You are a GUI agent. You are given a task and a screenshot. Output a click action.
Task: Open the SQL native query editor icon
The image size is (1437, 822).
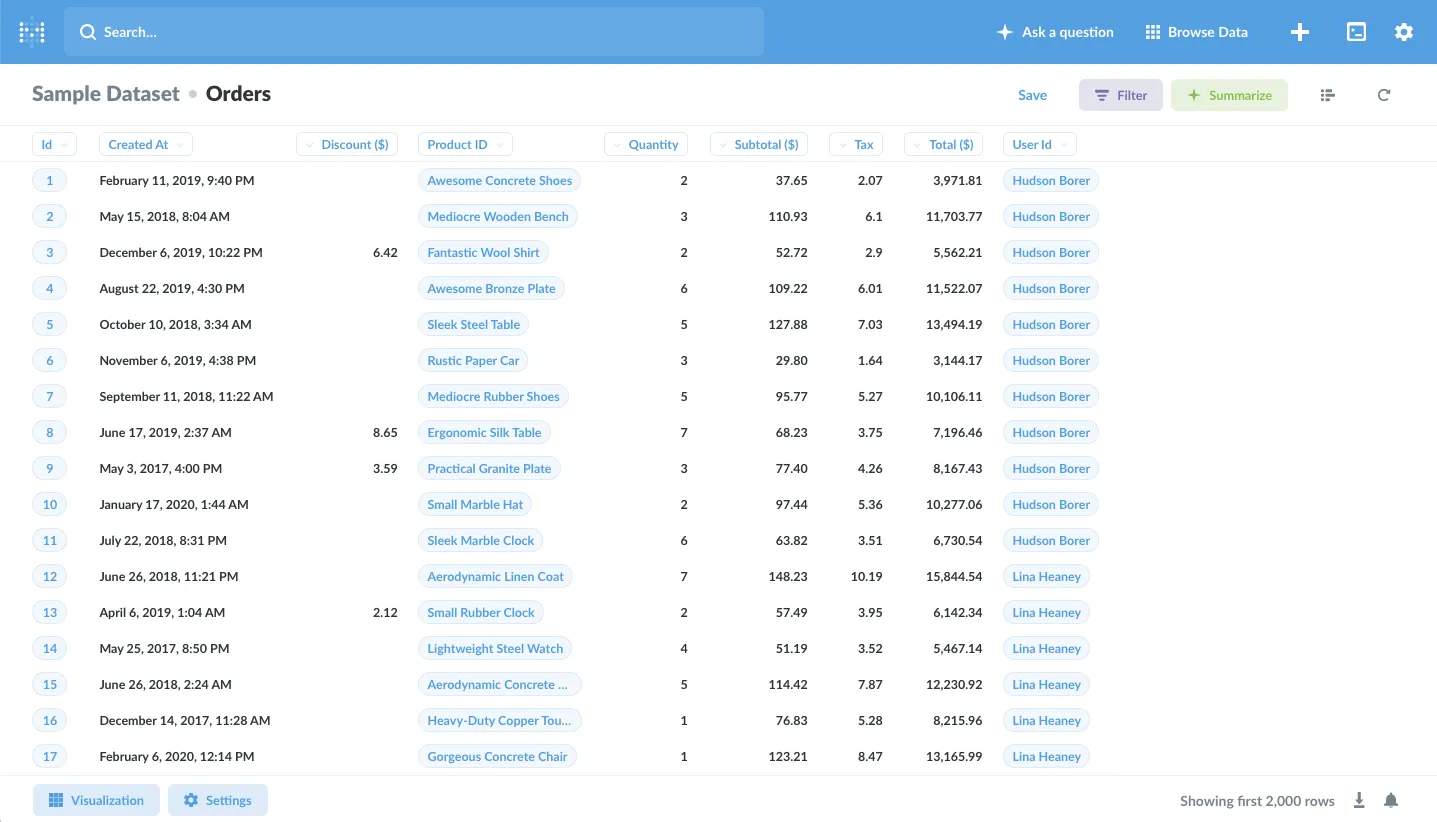1356,32
